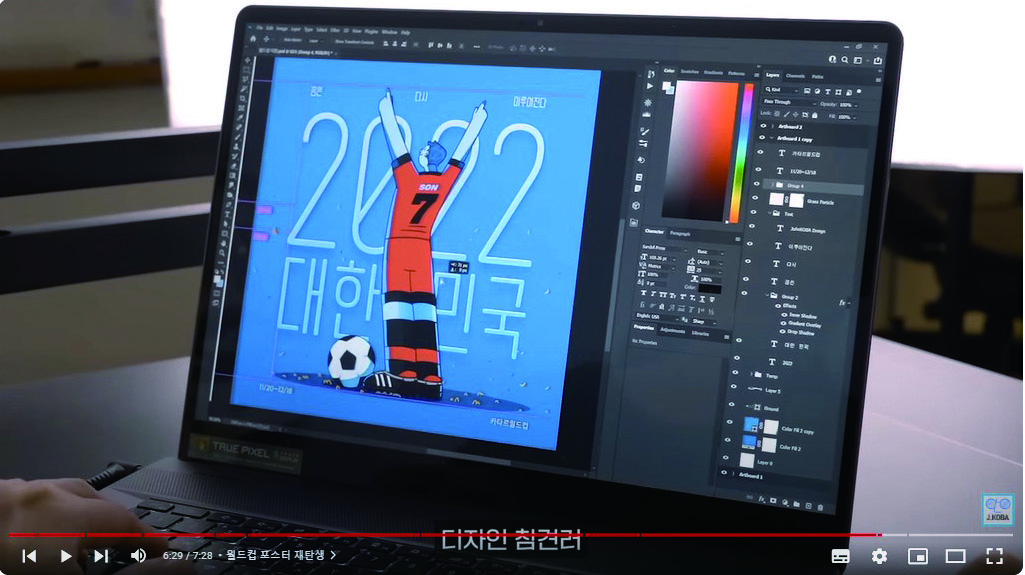The height and width of the screenshot is (575, 1025).
Task: Click the red YouTube progress bar
Action: click(x=445, y=534)
